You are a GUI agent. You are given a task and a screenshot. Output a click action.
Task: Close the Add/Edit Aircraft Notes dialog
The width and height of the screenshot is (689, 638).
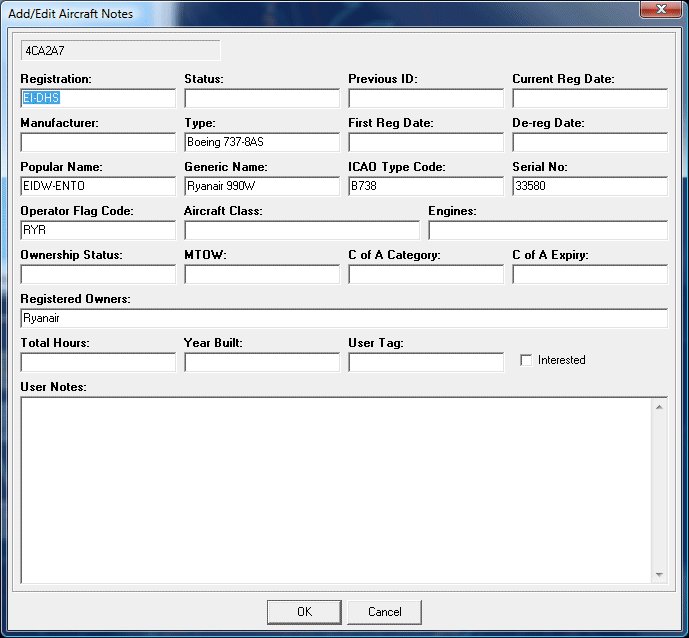coord(659,10)
